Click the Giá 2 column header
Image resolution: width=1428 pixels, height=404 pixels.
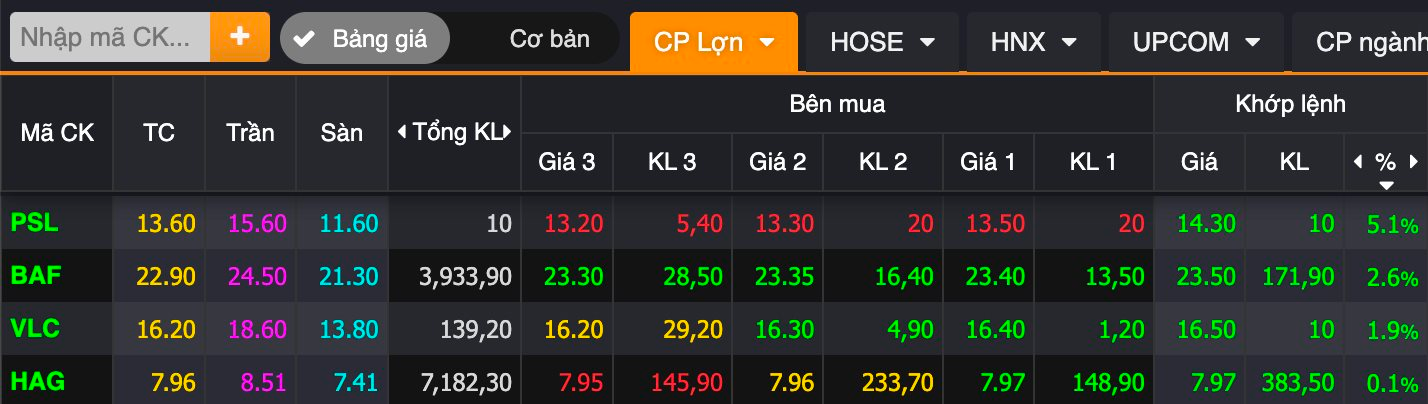tap(777, 162)
